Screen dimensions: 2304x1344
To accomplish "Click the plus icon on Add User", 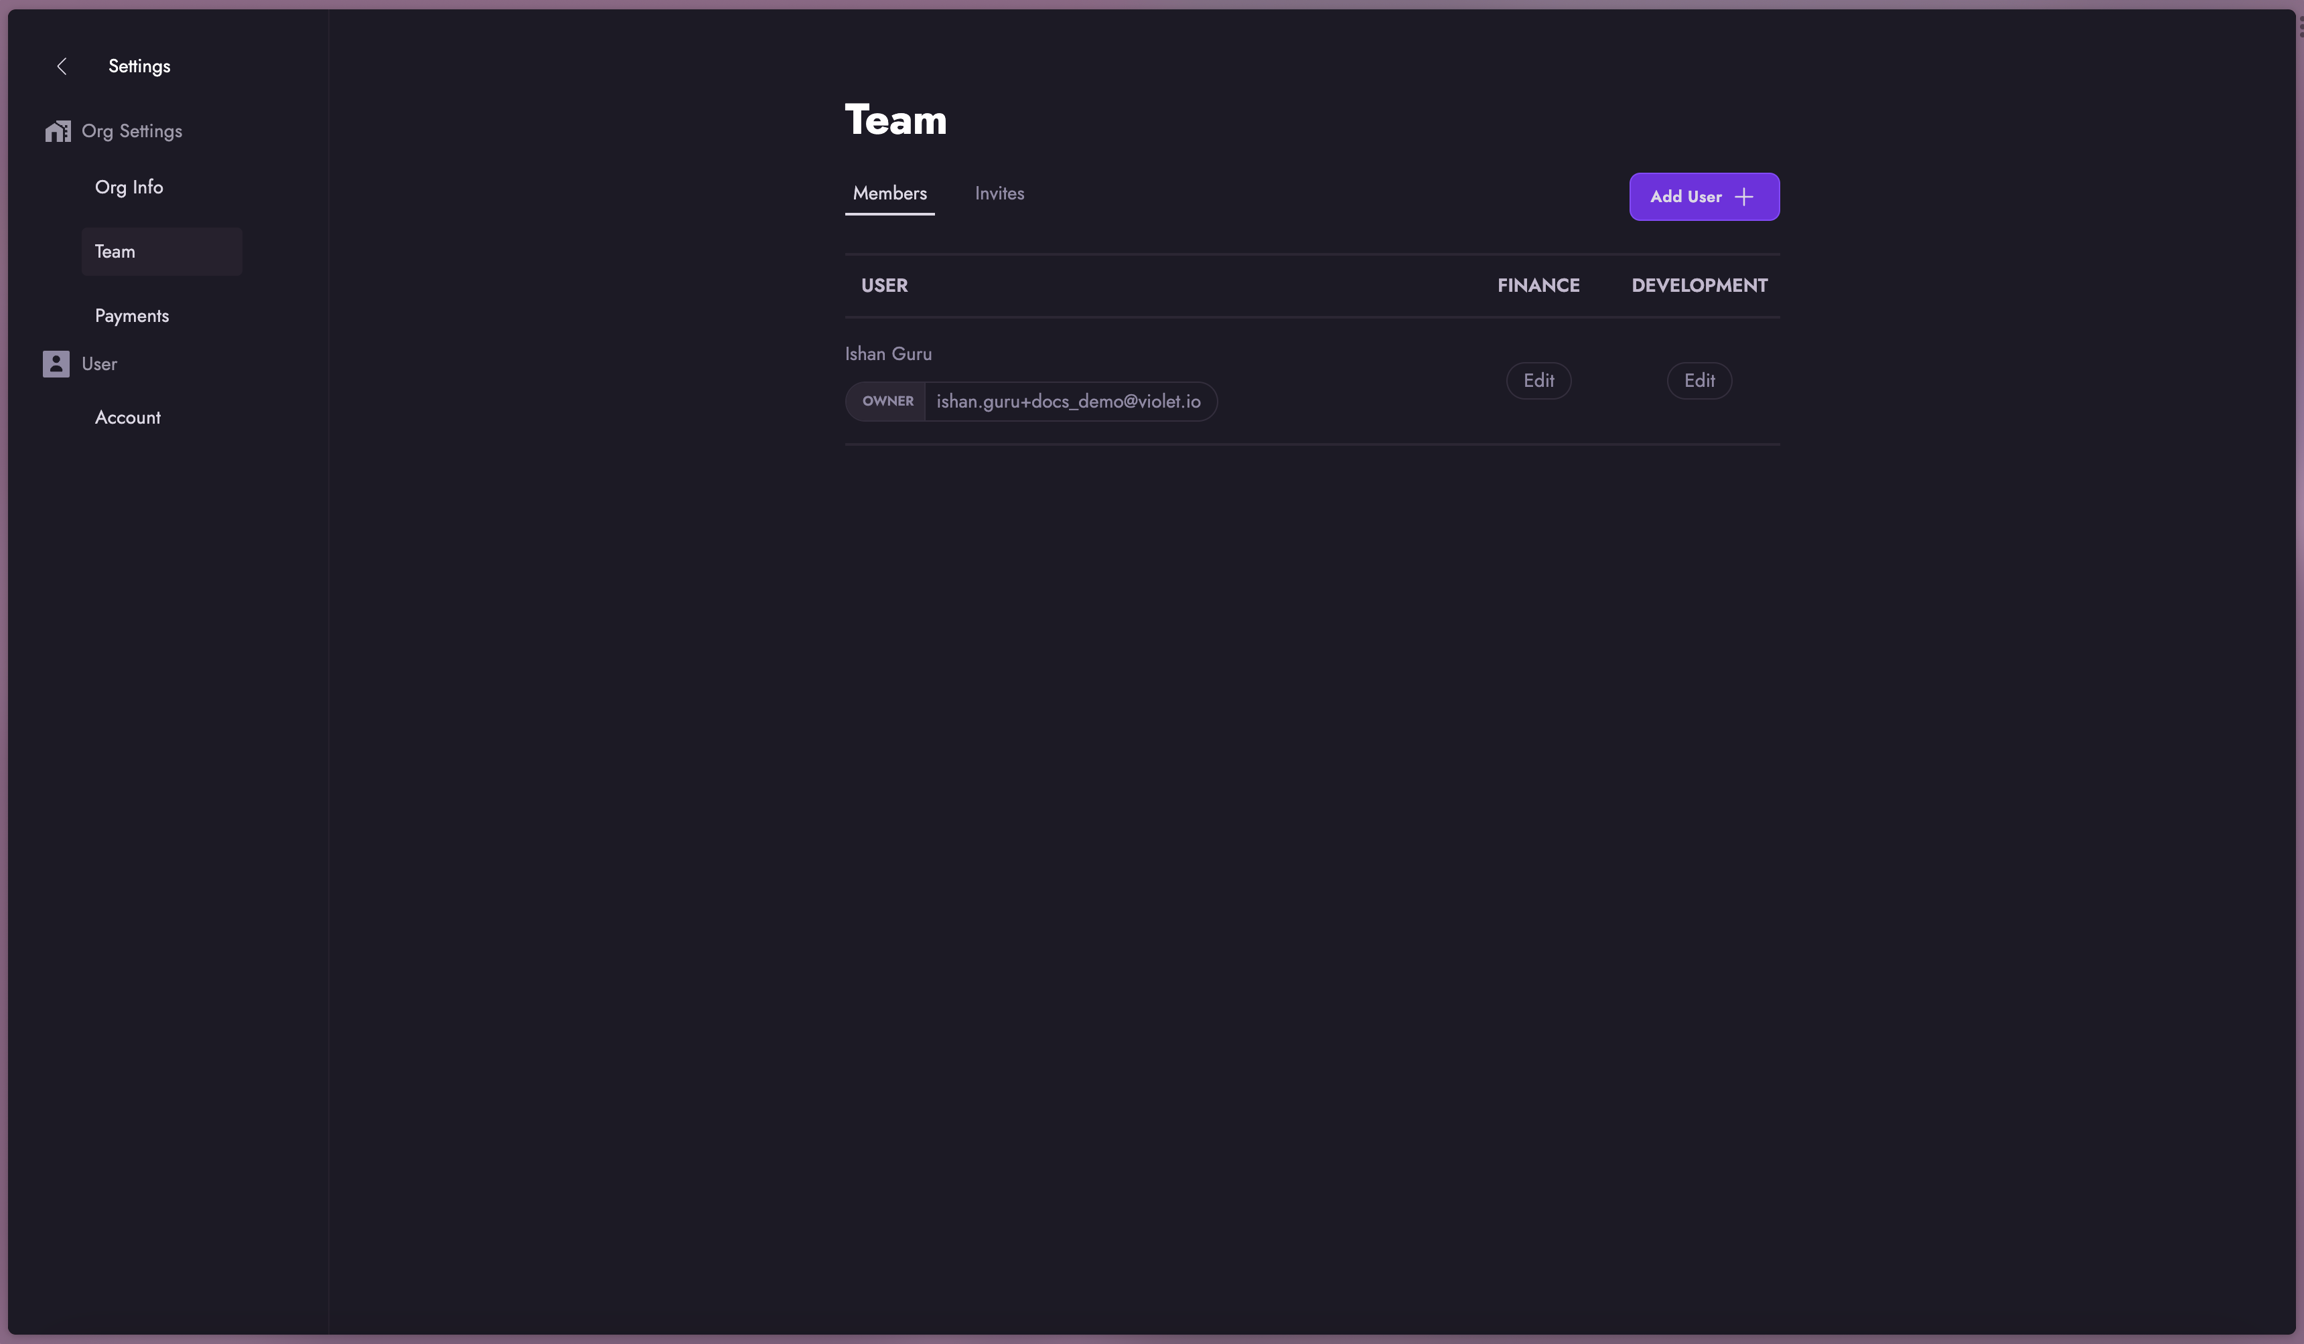I will tap(1744, 197).
